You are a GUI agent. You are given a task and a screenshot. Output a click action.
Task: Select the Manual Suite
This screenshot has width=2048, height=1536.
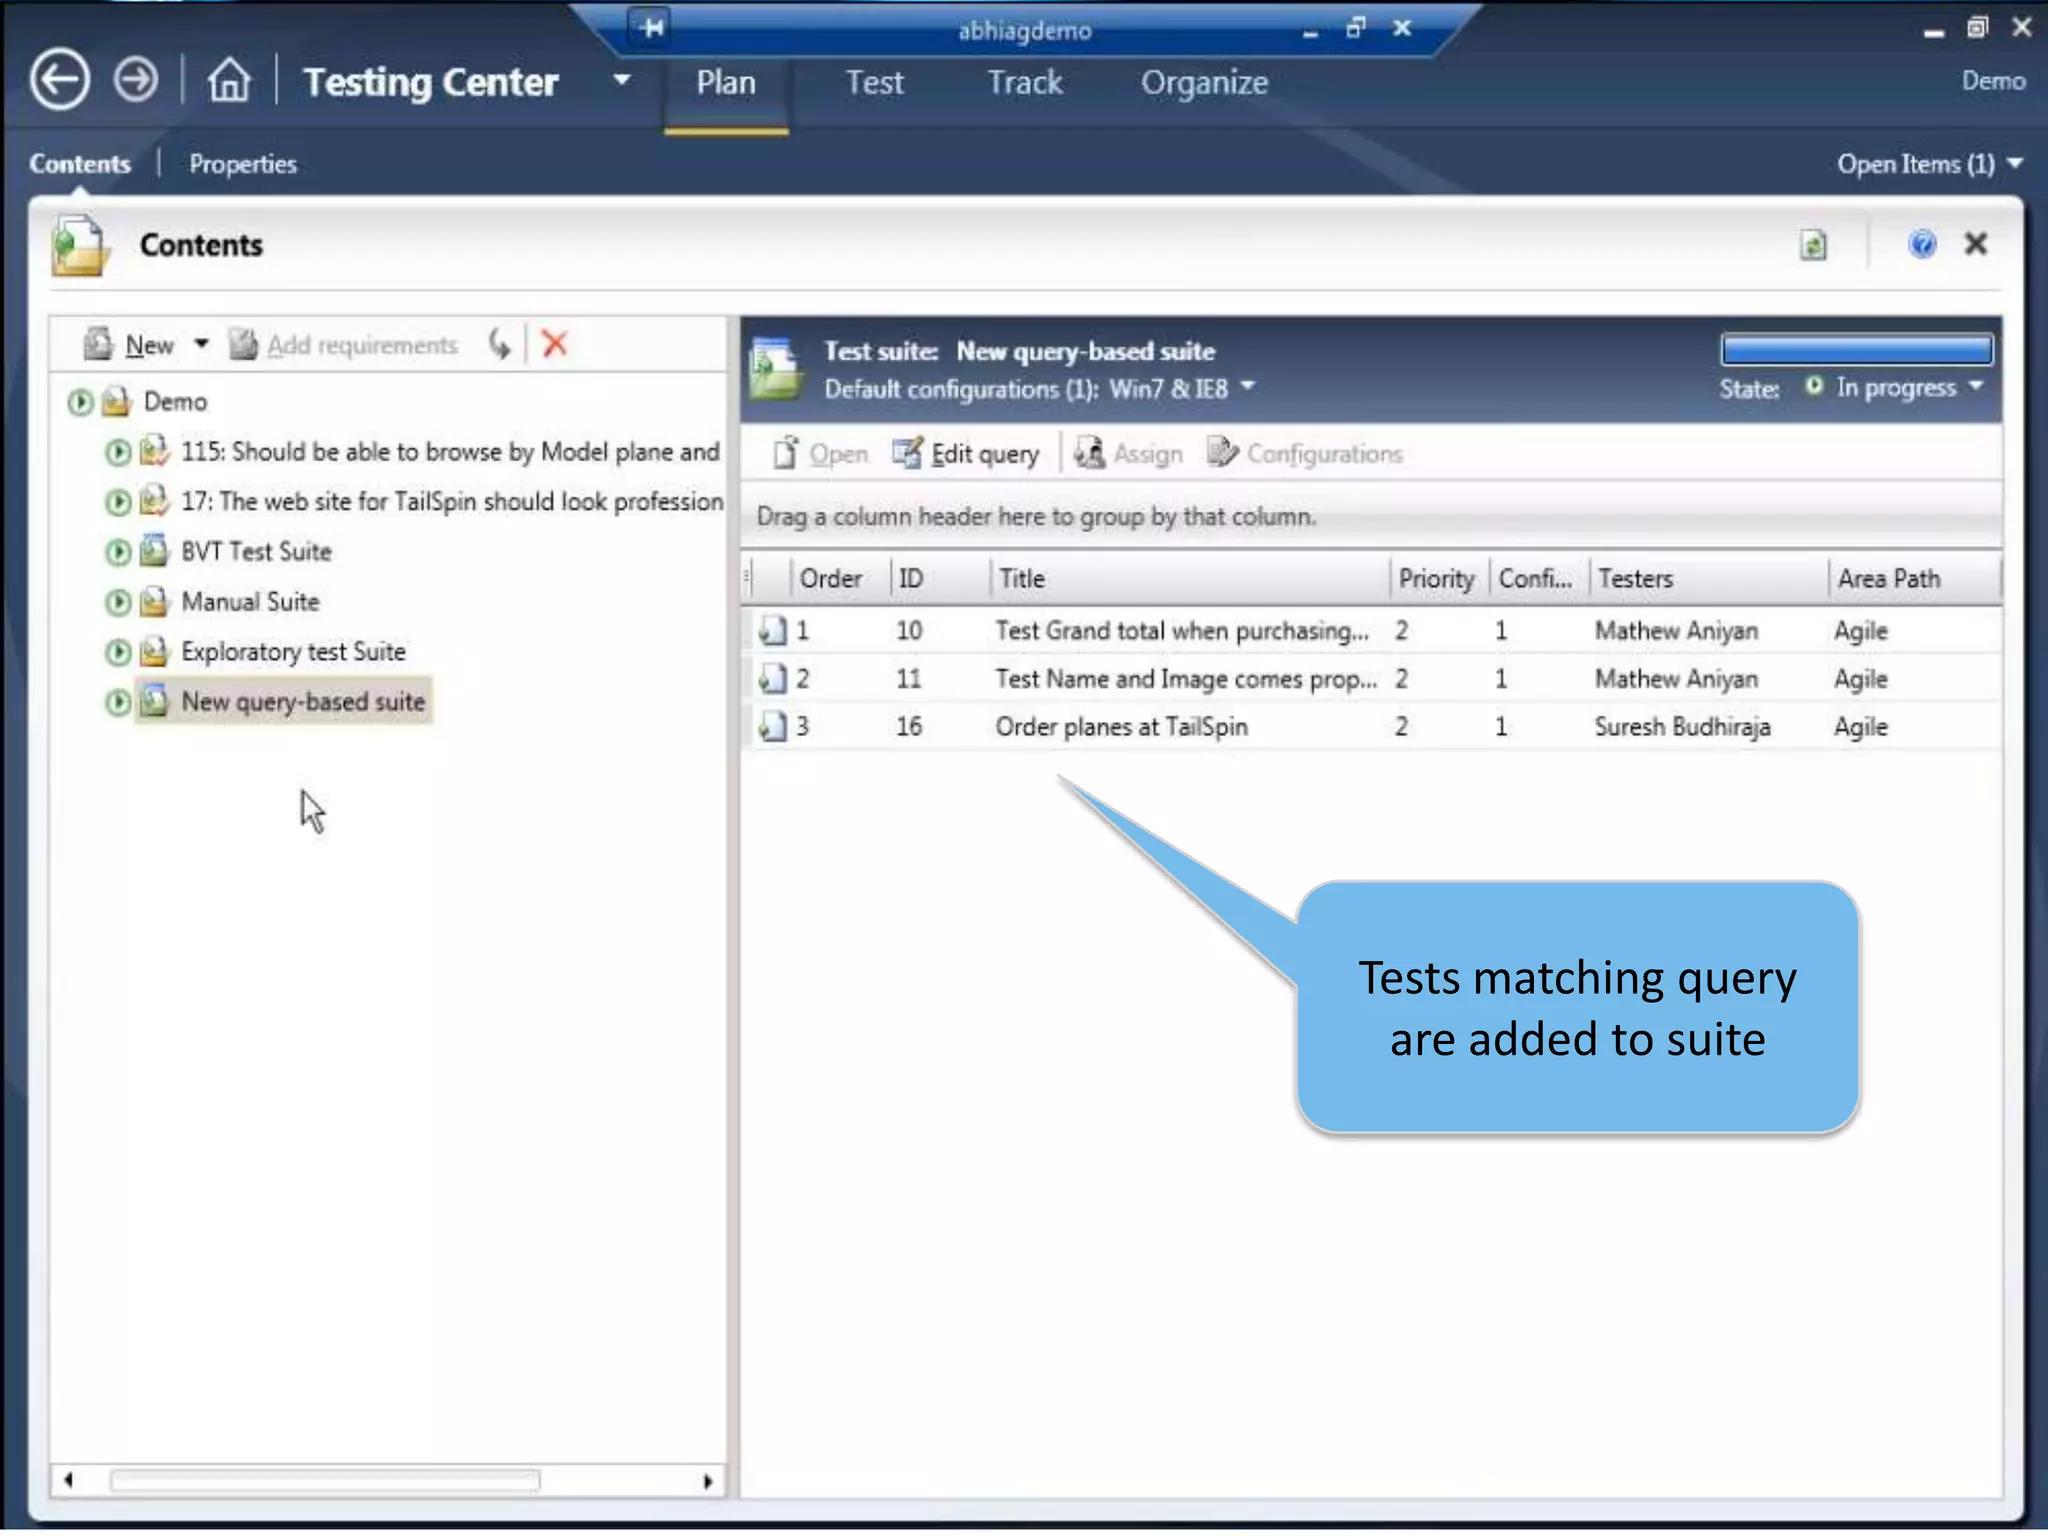(x=250, y=602)
